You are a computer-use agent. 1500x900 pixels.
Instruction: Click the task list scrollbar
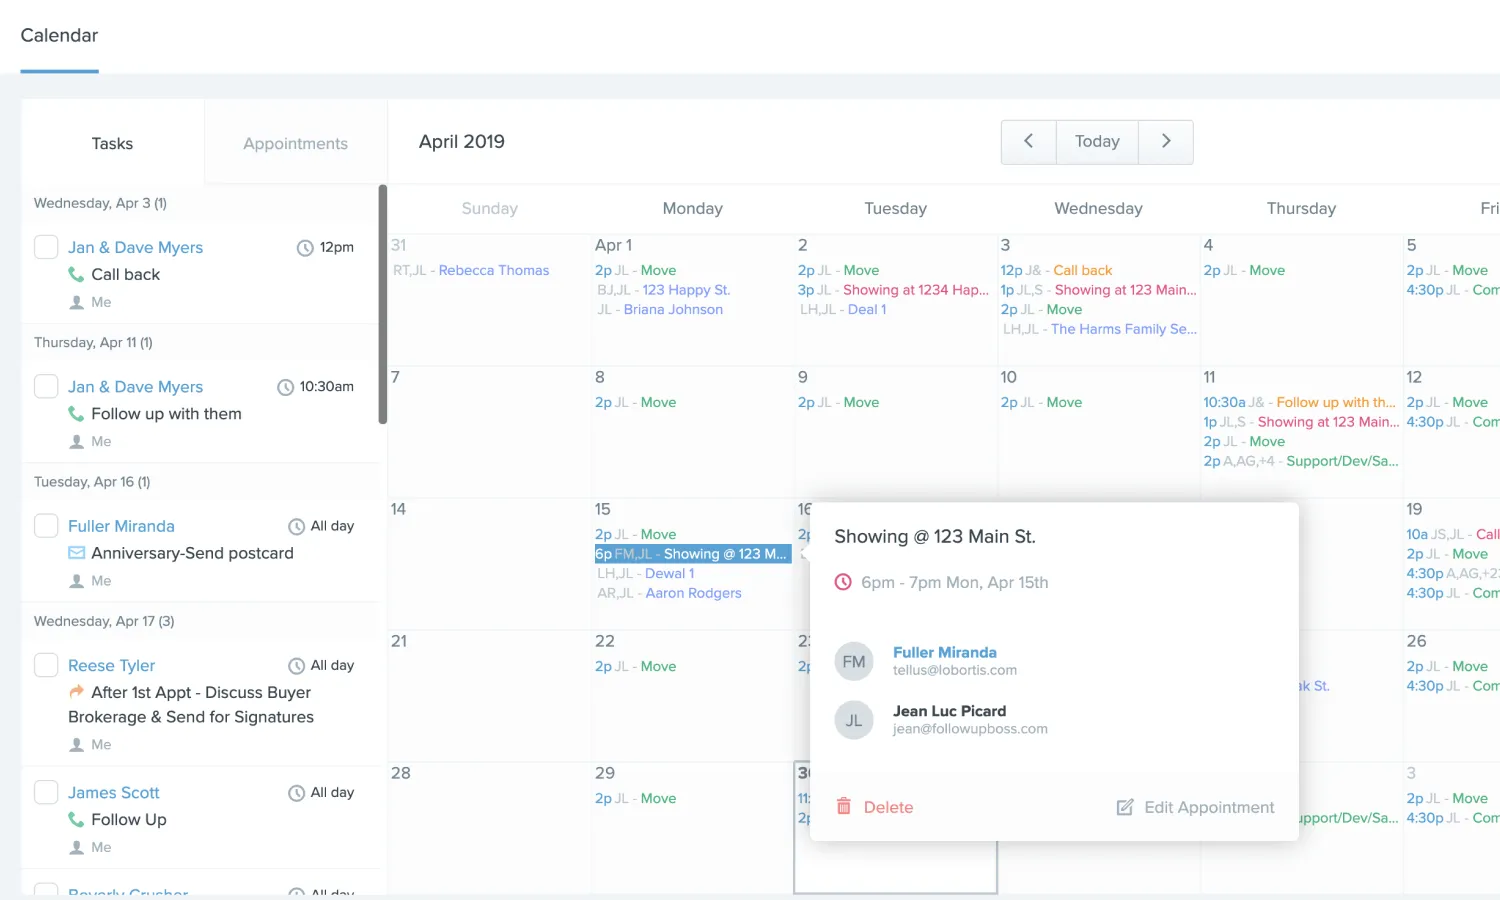point(383,305)
